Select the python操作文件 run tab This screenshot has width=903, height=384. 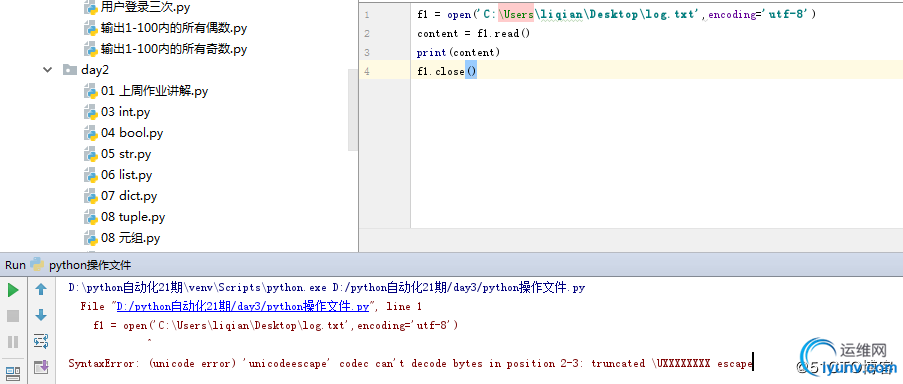[90, 265]
